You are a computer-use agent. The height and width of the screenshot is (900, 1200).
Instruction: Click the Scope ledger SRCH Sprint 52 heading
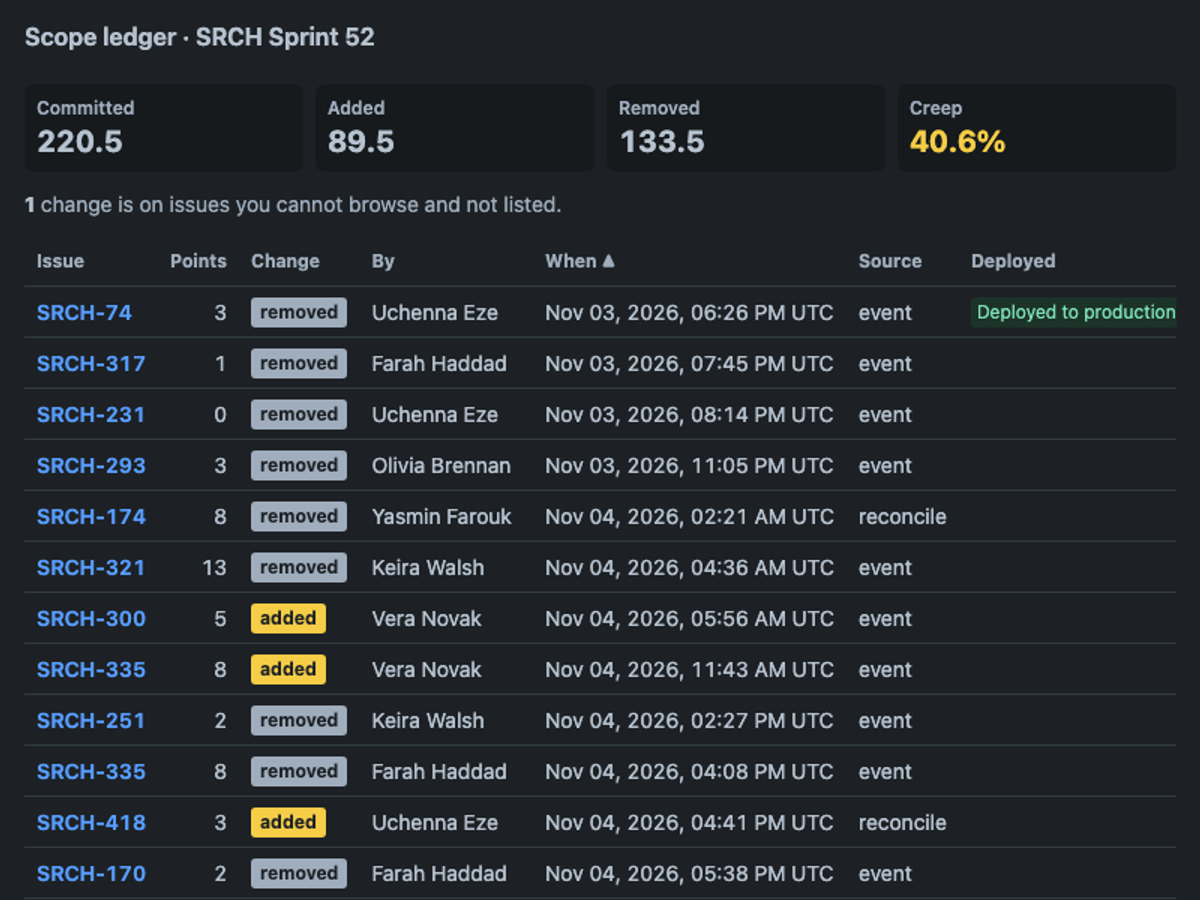200,37
